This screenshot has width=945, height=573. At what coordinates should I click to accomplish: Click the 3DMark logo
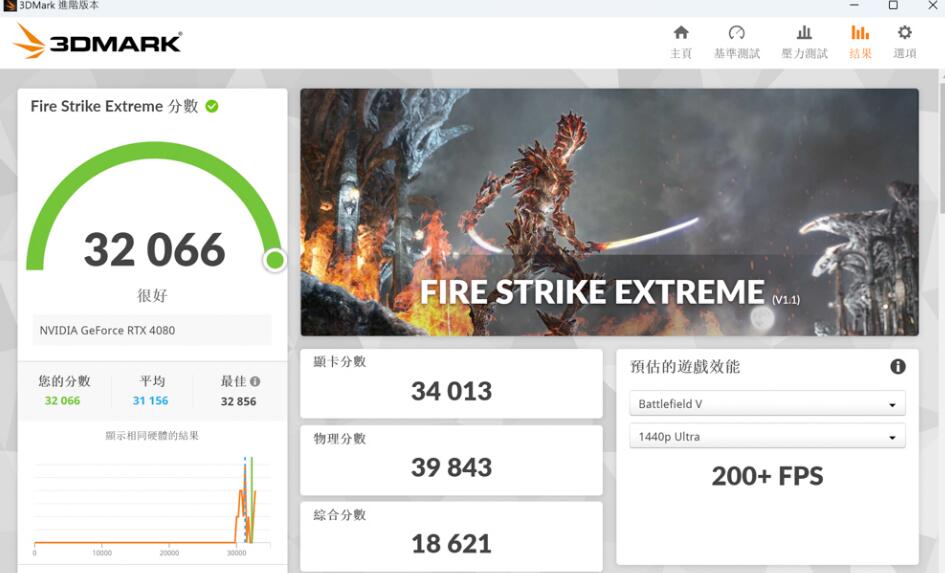[98, 42]
